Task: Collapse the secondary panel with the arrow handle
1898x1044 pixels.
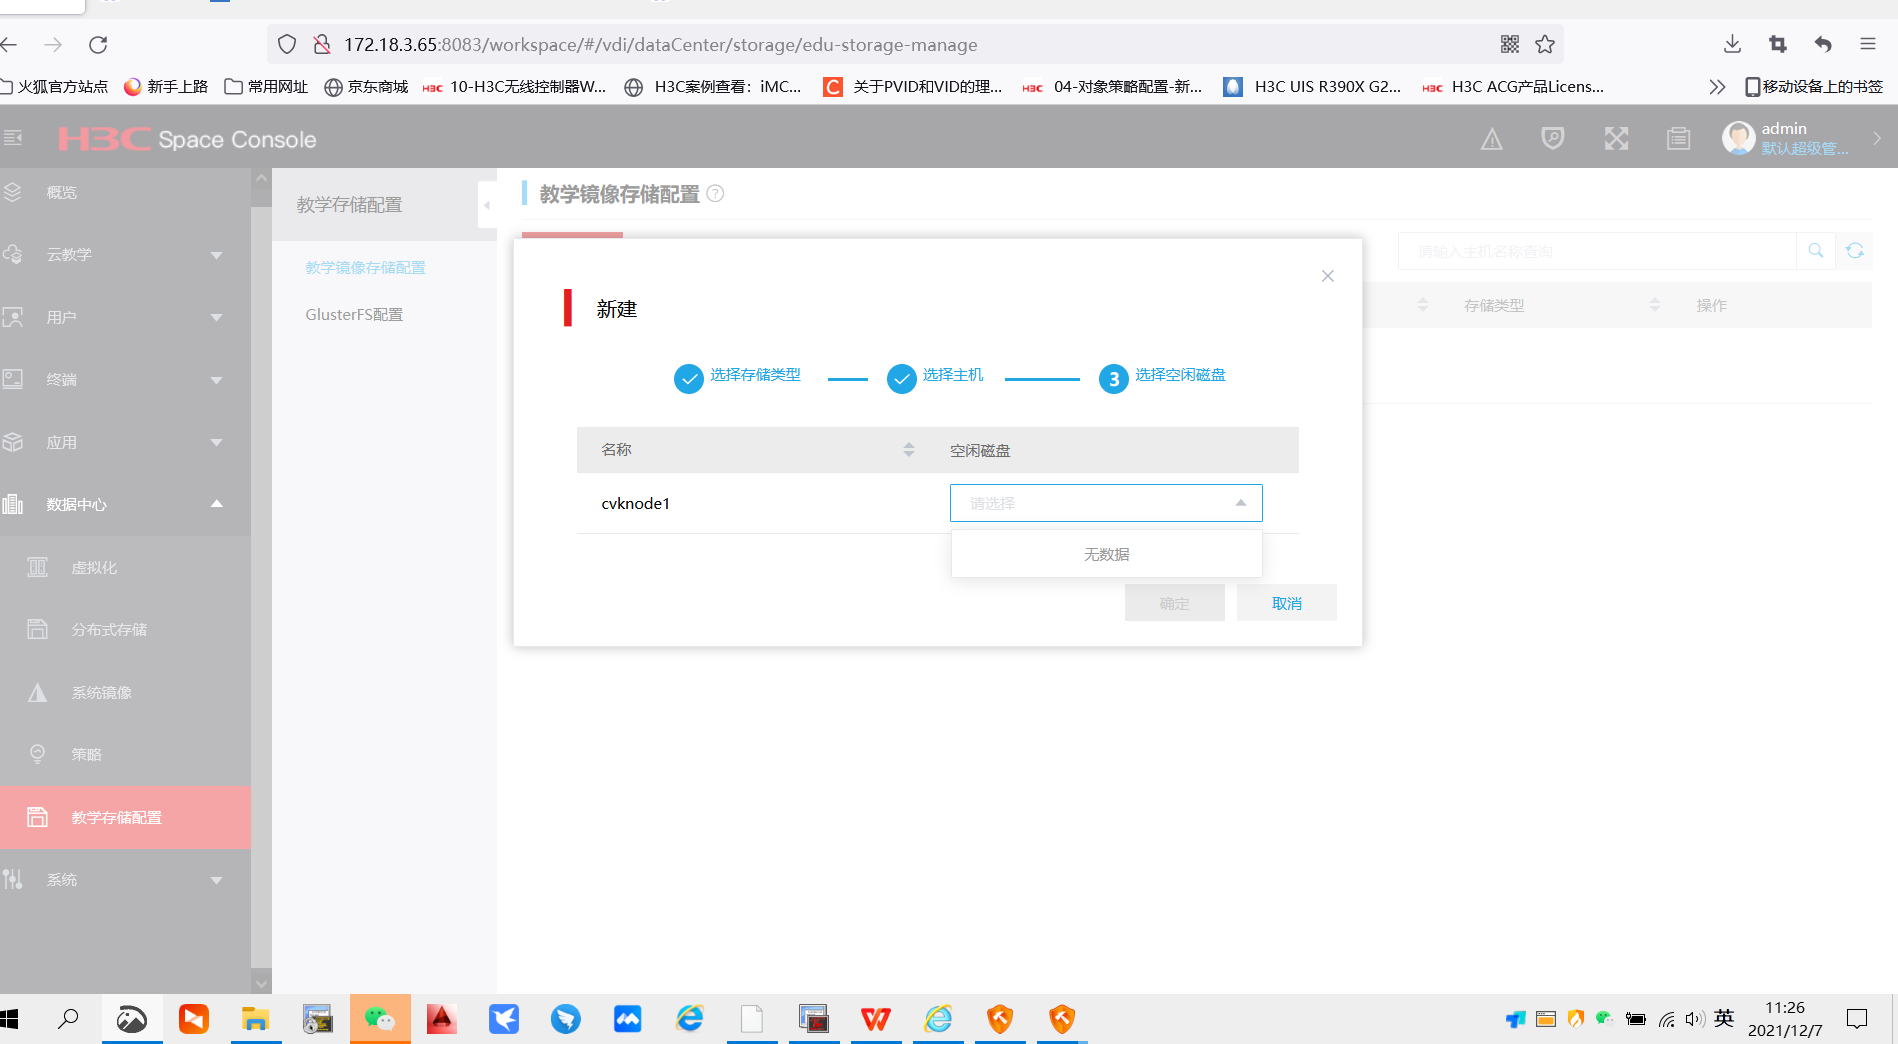Action: click(x=487, y=205)
